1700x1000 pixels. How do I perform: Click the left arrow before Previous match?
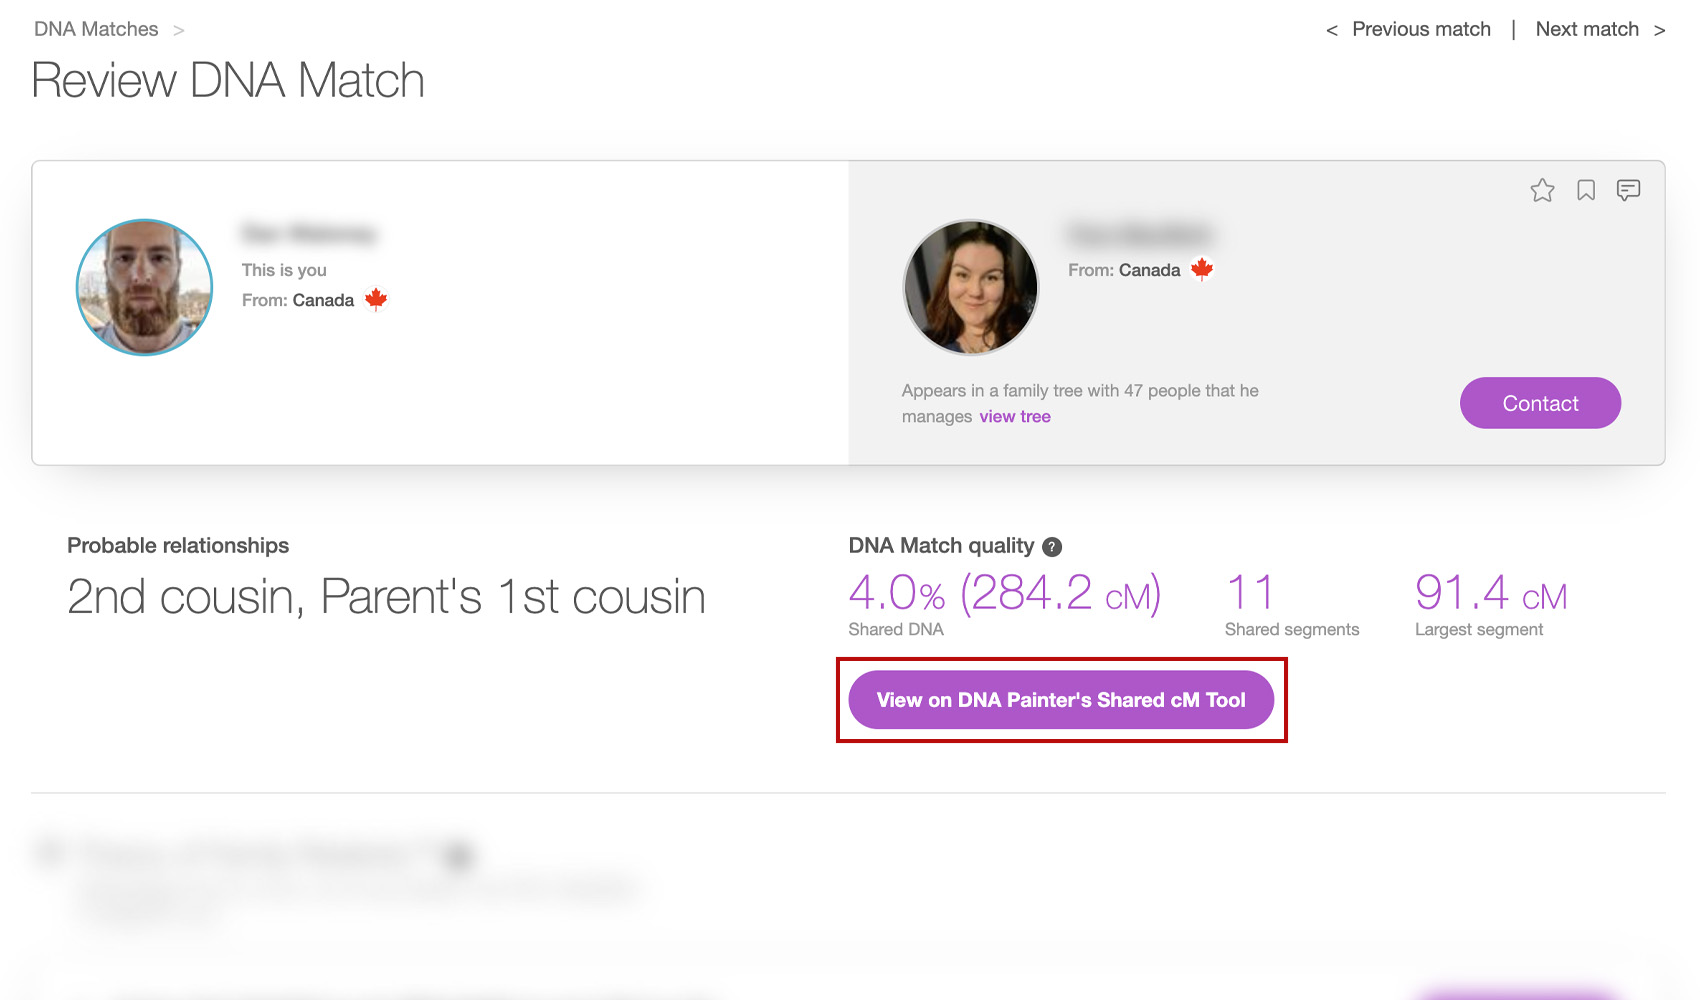coord(1332,30)
